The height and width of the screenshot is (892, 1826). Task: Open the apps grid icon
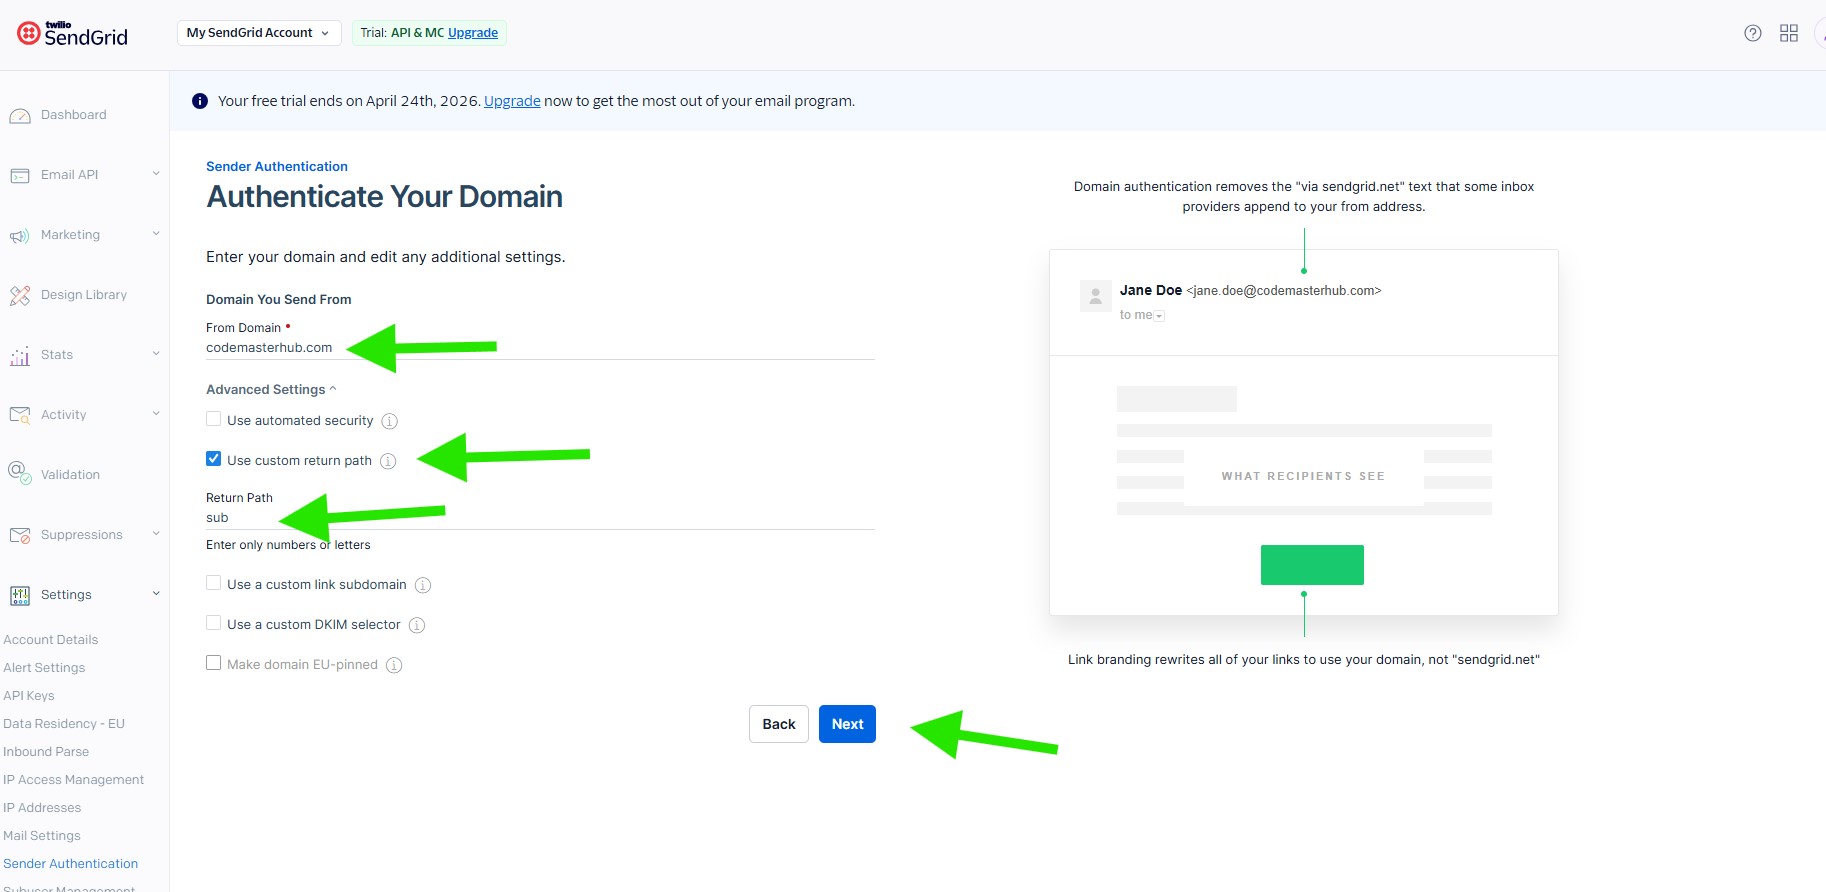pos(1788,33)
